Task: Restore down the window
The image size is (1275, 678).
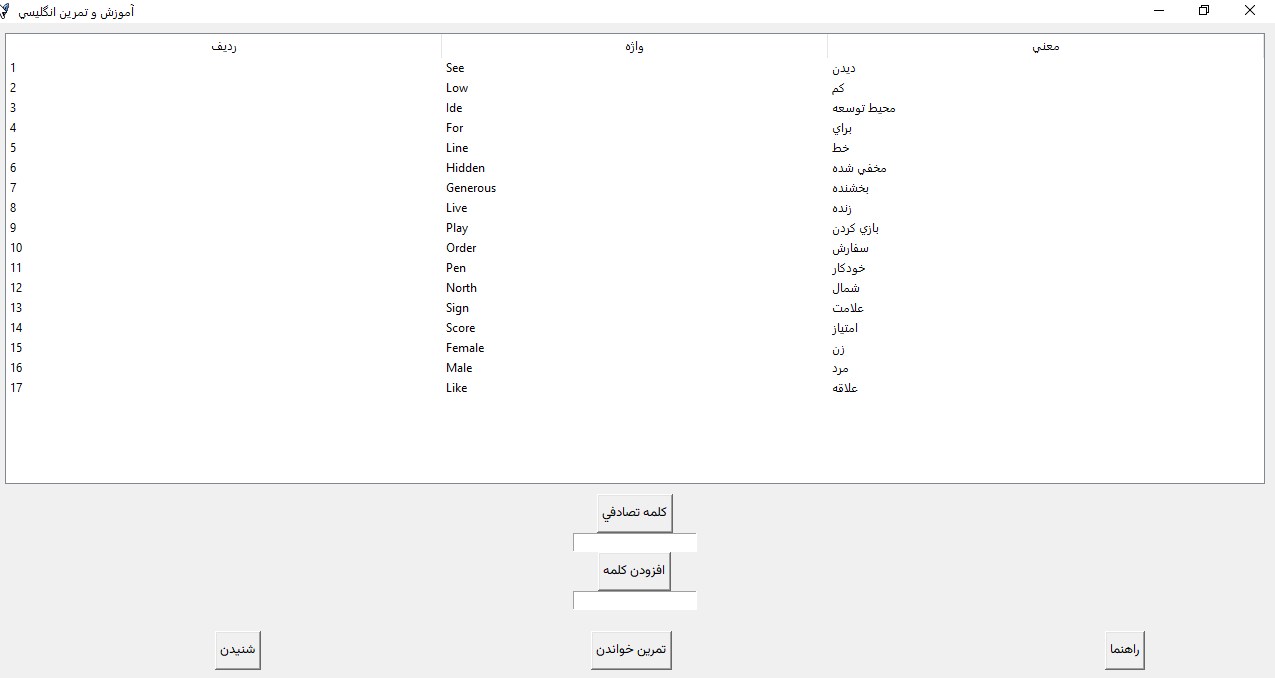Action: [1204, 10]
